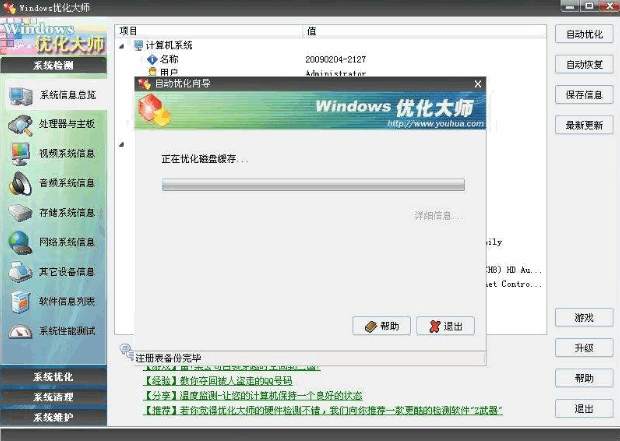Screen dimensions: 620x441
Task: Click the optimization progress bar
Action: [x=313, y=185]
